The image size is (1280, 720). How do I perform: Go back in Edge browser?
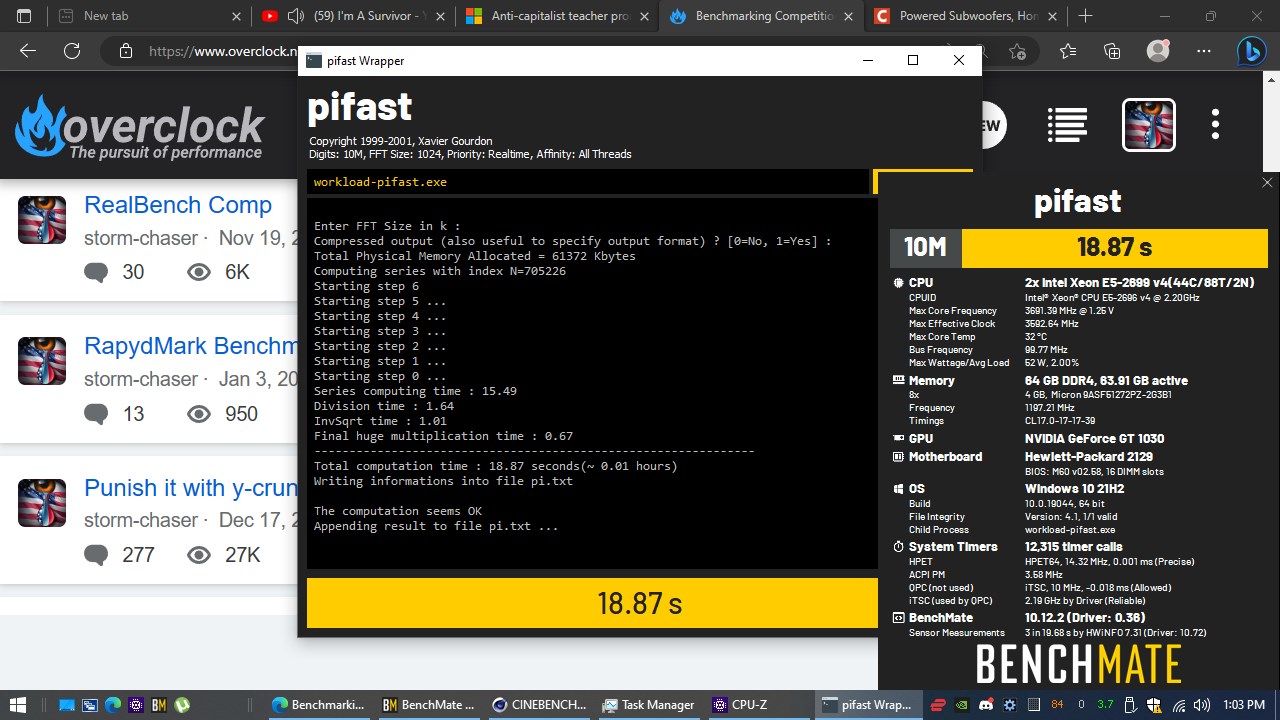tap(28, 51)
